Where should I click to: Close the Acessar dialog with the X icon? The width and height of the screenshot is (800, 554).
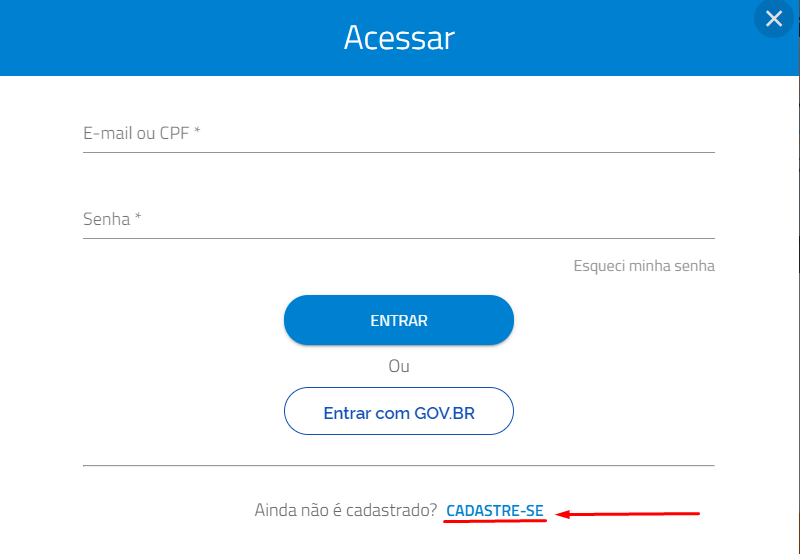(773, 19)
